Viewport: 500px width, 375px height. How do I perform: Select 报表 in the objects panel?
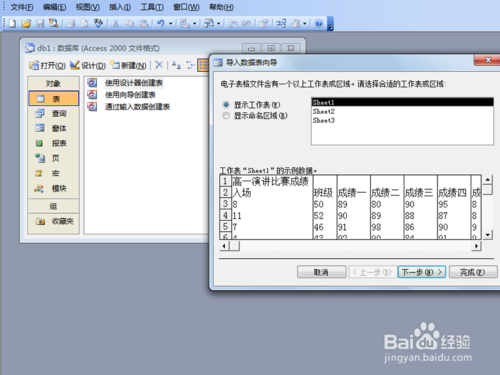click(x=54, y=143)
